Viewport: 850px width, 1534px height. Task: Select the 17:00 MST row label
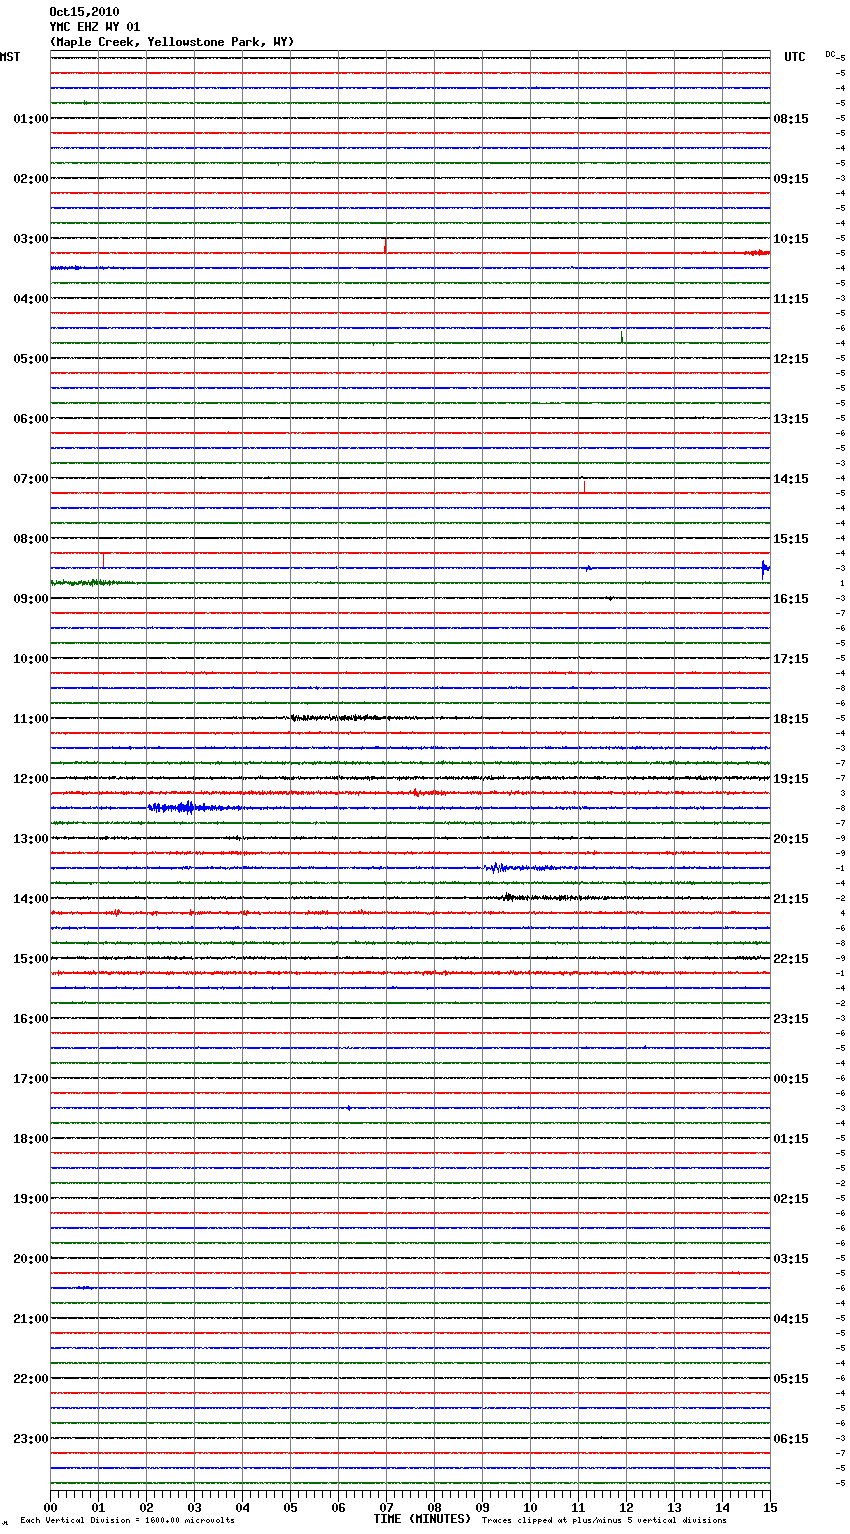pyautogui.click(x=30, y=1079)
